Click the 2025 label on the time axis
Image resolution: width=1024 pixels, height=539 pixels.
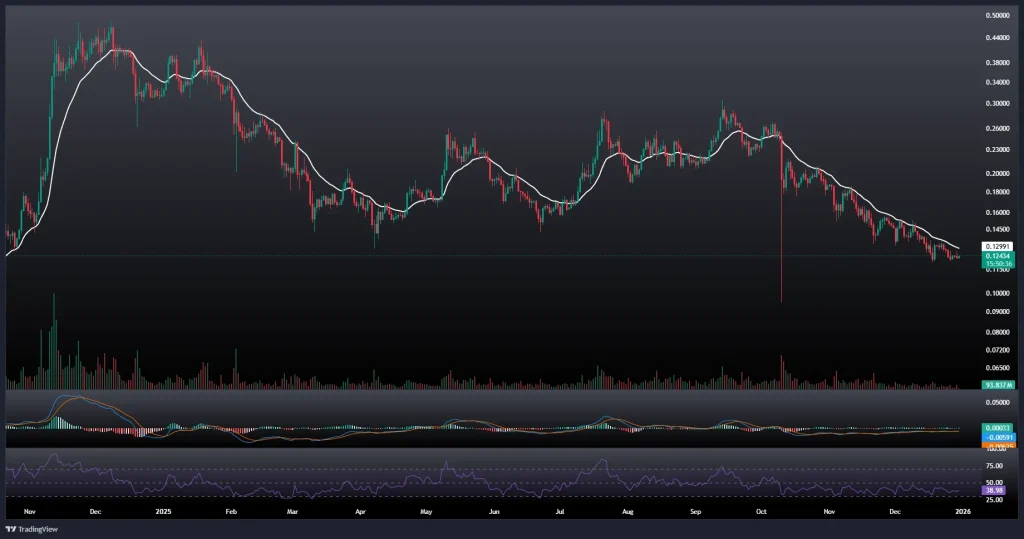[x=166, y=510]
